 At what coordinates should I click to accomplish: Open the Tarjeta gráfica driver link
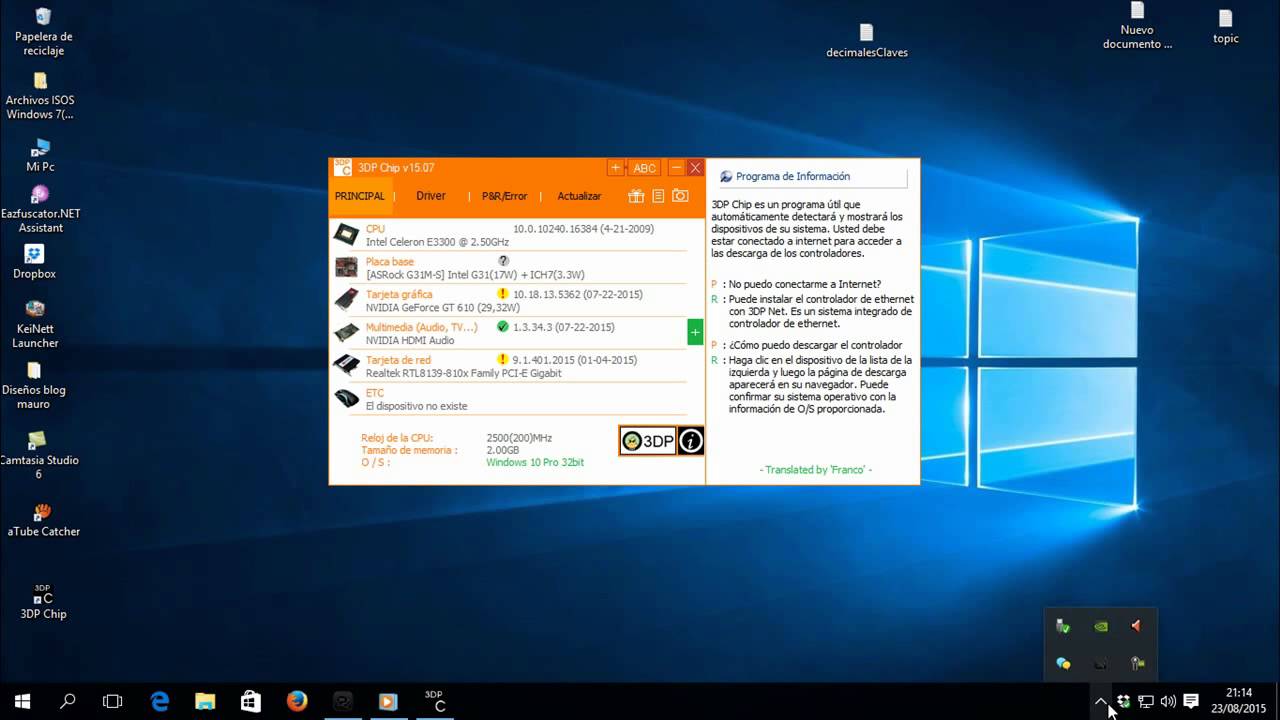(x=399, y=295)
